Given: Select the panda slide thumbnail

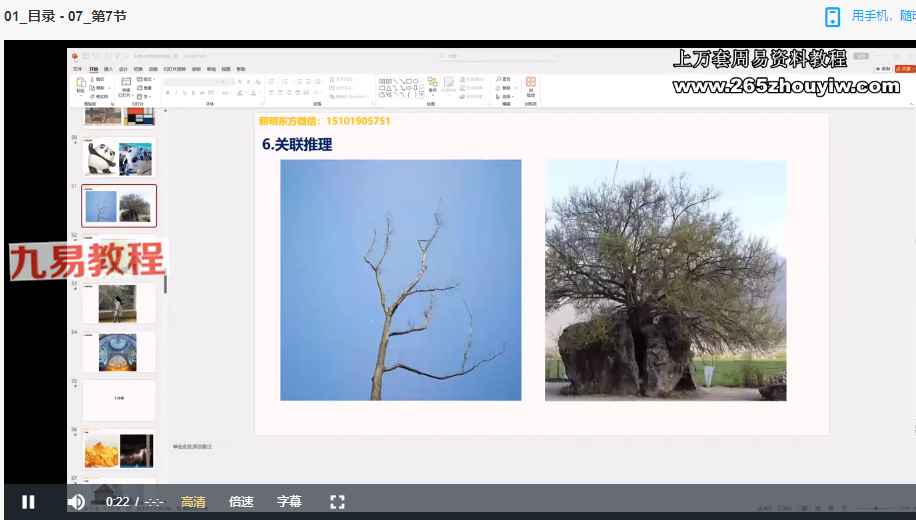Looking at the screenshot, I should point(118,158).
